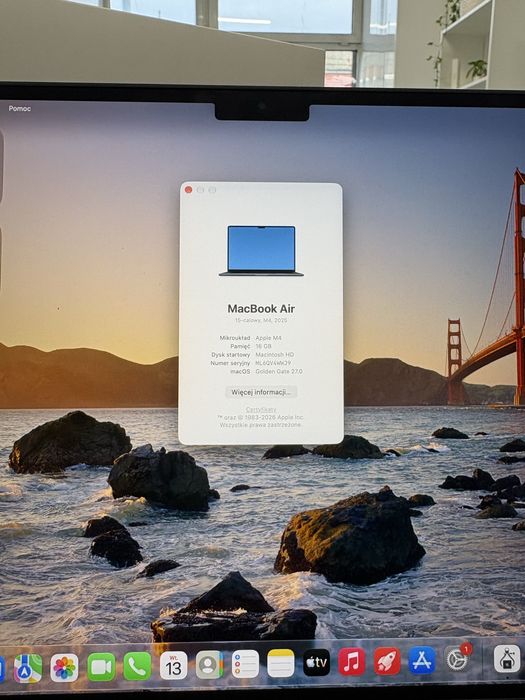Click the MacBook Air laptop image

click(262, 251)
